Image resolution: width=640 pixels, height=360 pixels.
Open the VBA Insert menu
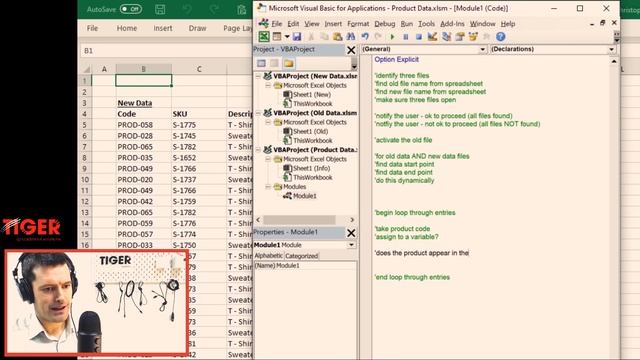(x=333, y=24)
